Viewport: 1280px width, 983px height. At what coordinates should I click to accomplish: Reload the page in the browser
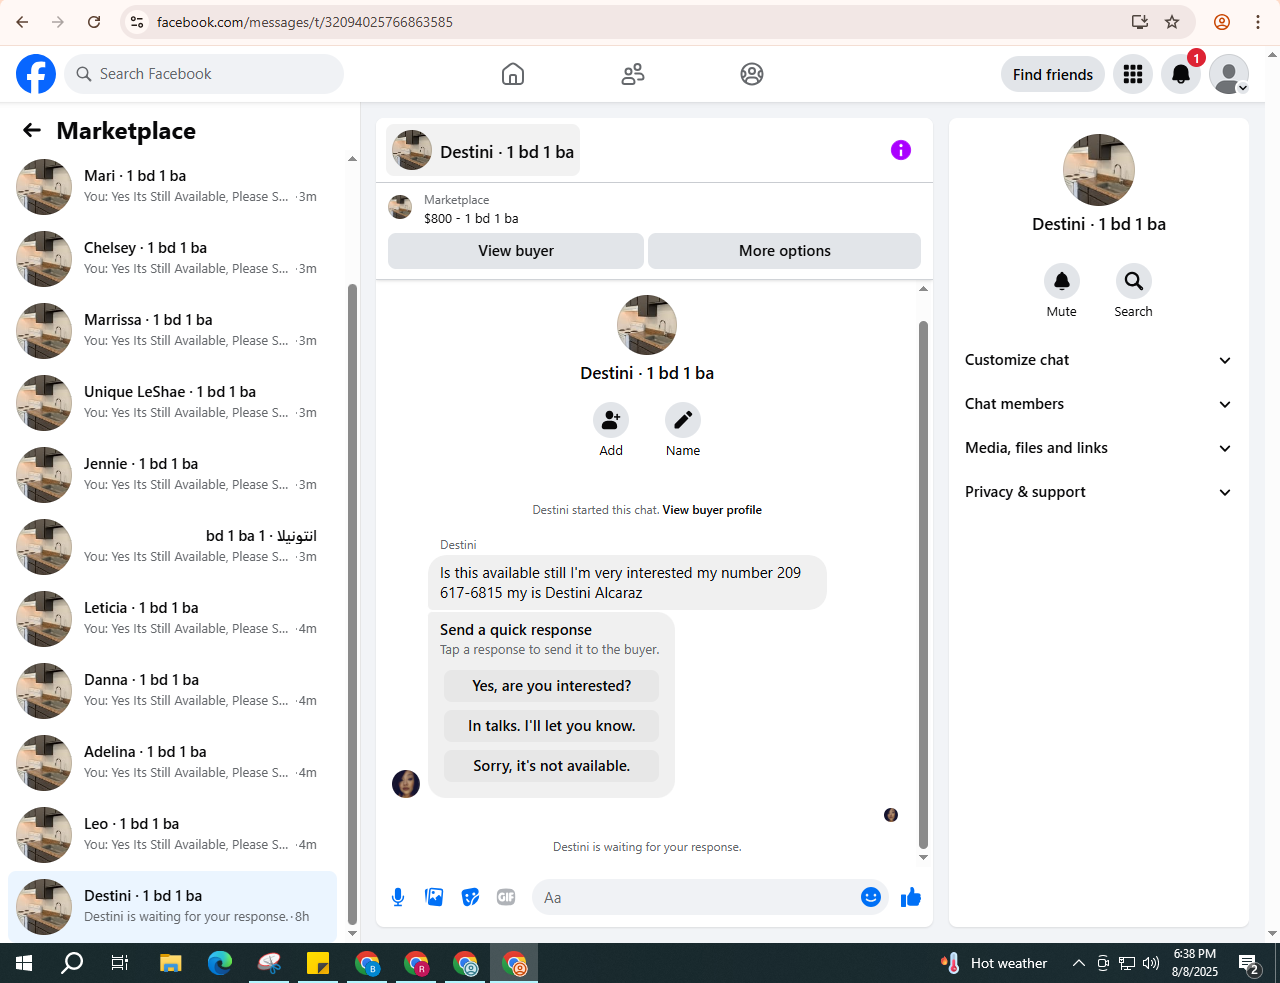(94, 22)
